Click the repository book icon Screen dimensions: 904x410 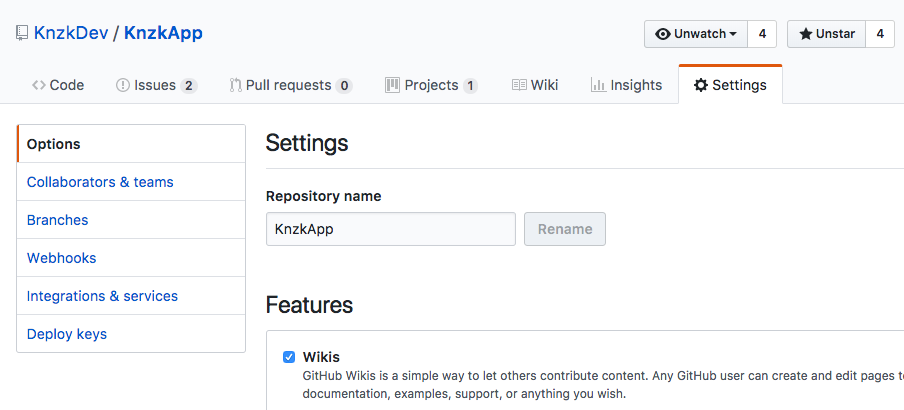[x=22, y=33]
